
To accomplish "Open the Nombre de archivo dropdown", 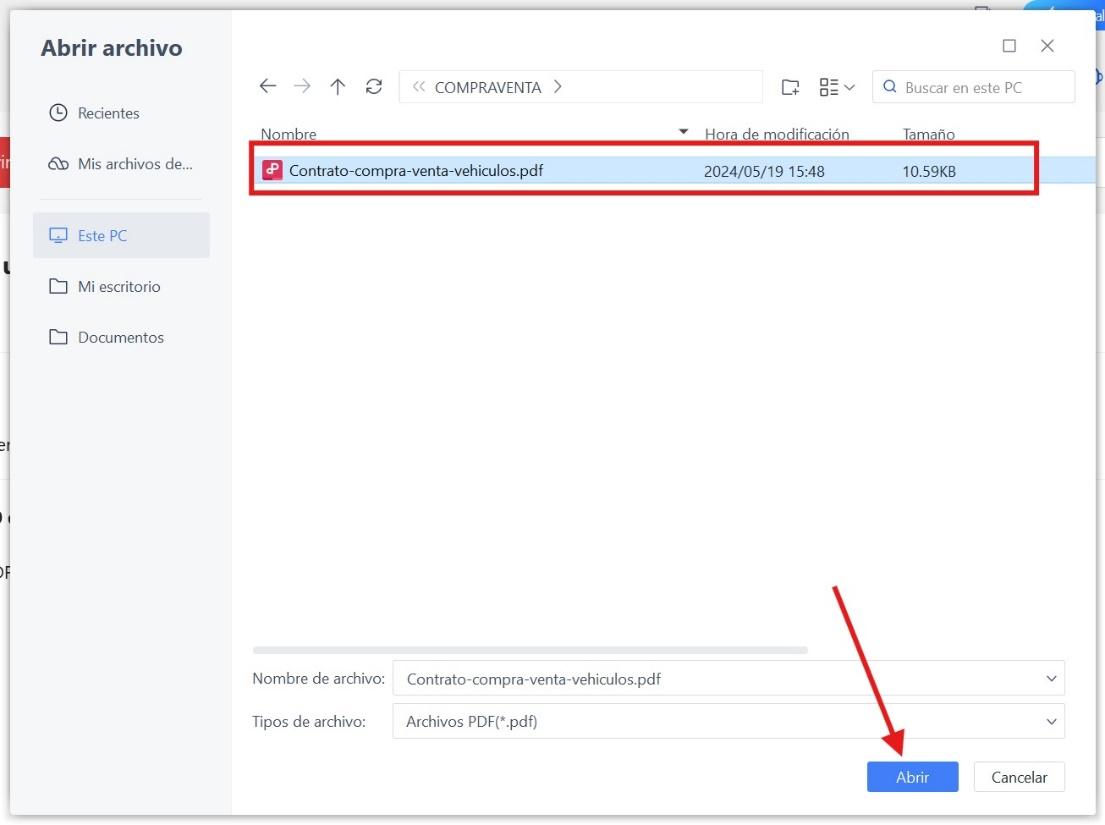I will 1051,678.
